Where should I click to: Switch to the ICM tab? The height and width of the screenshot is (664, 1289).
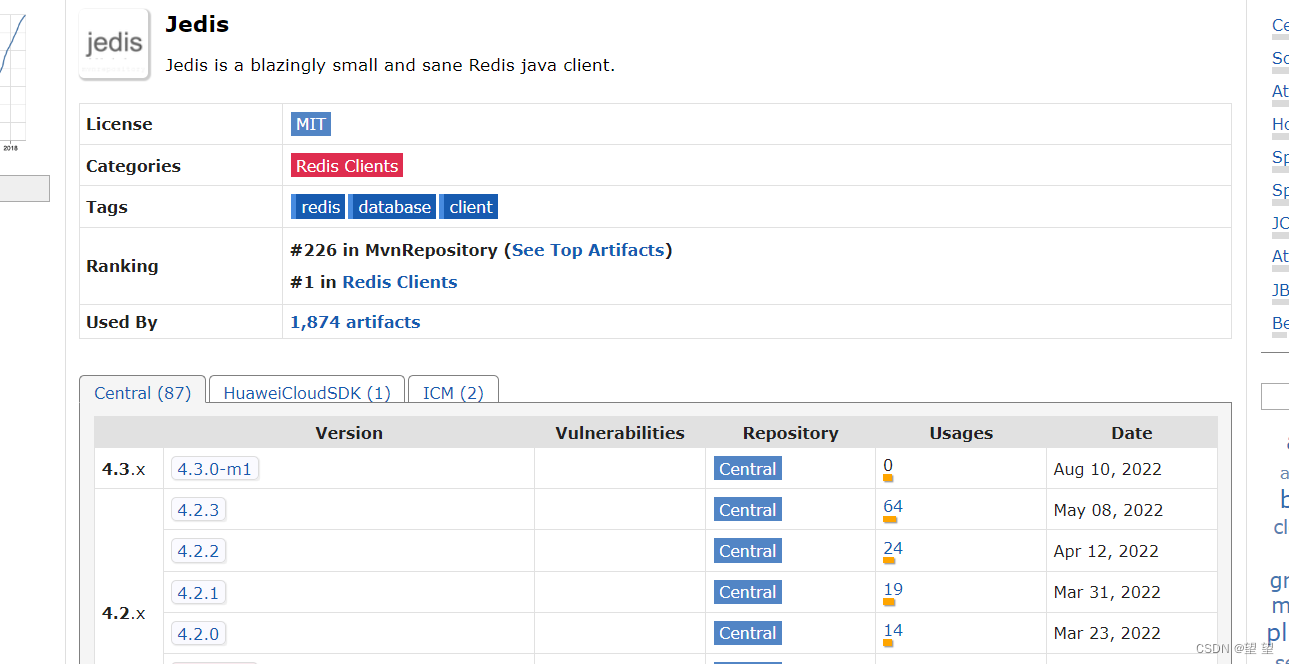[453, 392]
